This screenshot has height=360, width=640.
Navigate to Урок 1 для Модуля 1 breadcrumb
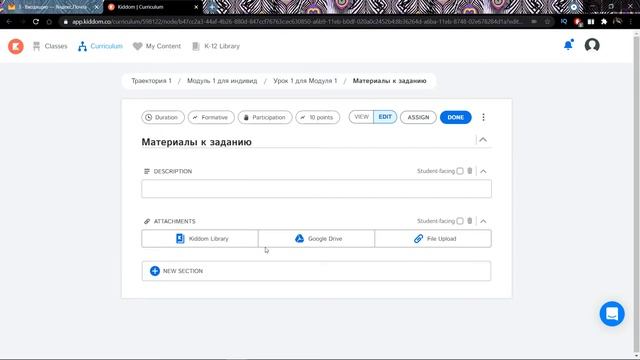(305, 81)
